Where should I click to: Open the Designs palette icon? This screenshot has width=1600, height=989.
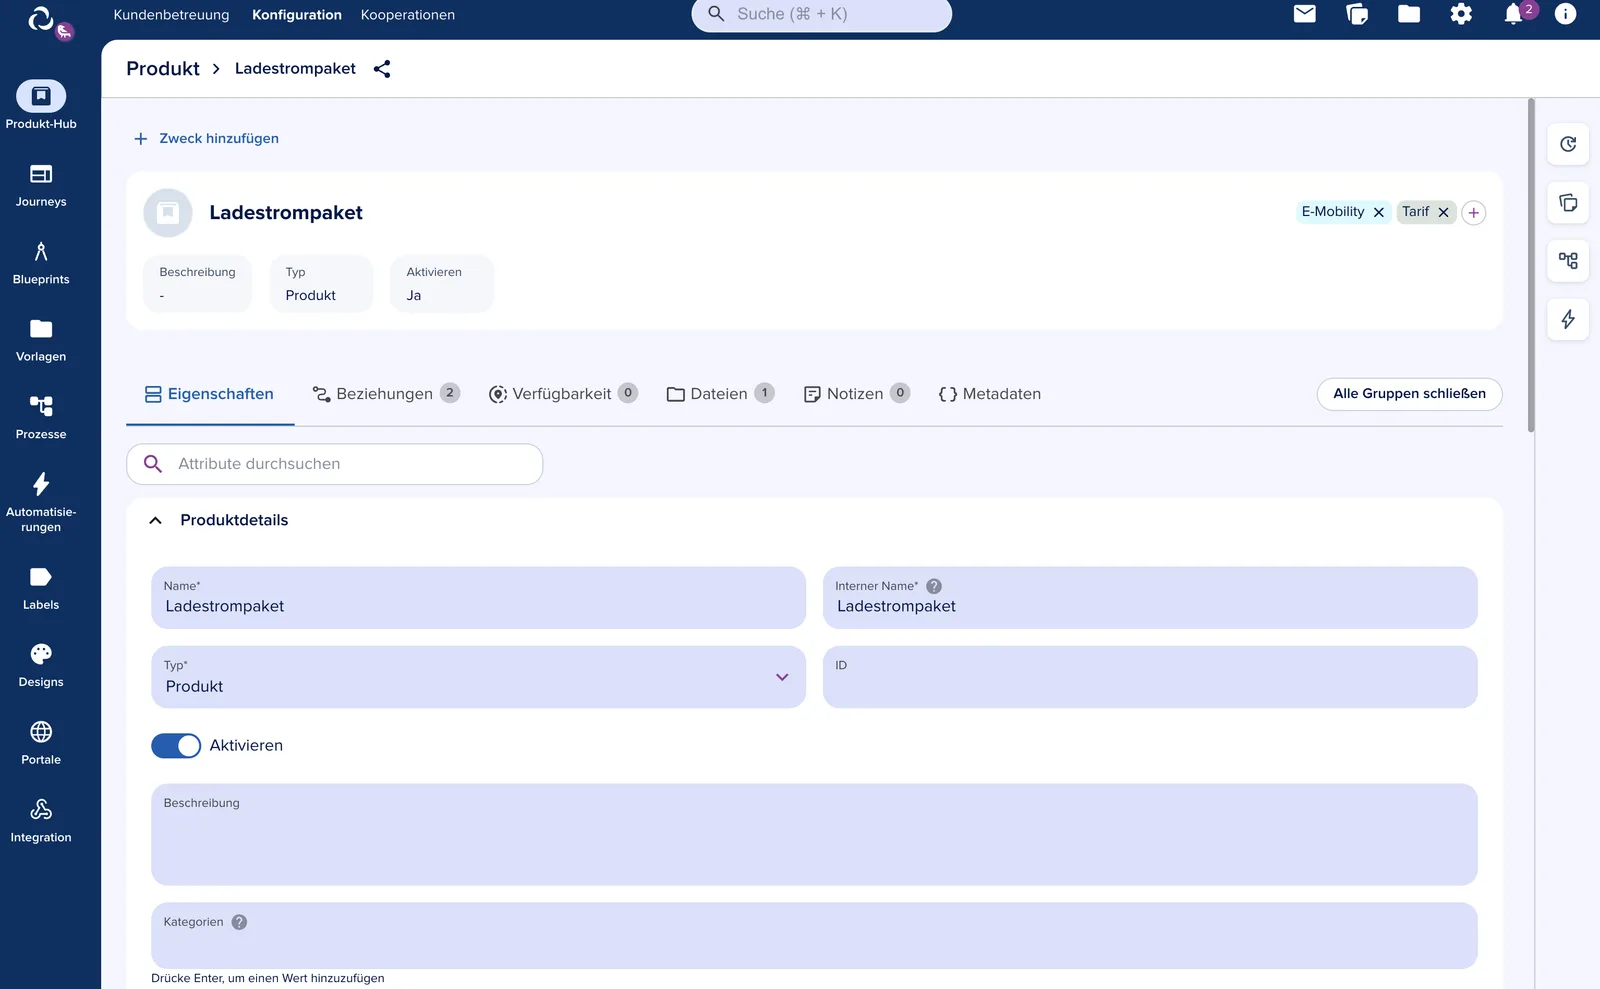point(41,654)
